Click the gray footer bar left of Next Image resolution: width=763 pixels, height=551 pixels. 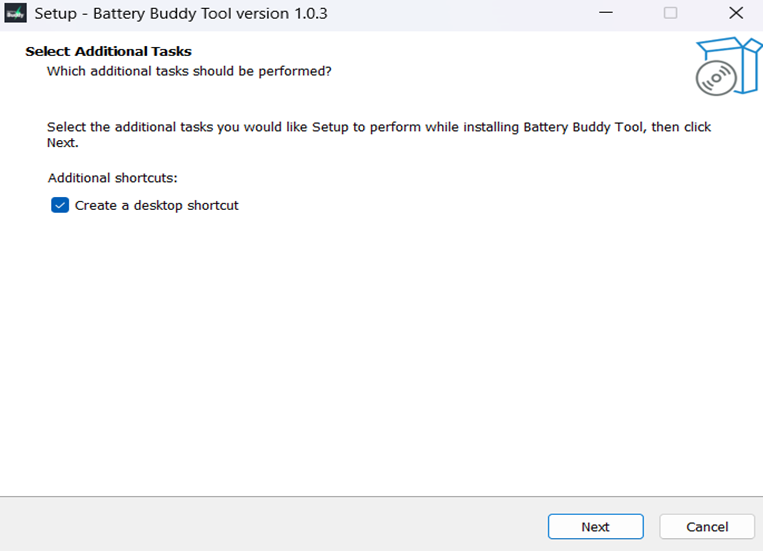point(270,525)
